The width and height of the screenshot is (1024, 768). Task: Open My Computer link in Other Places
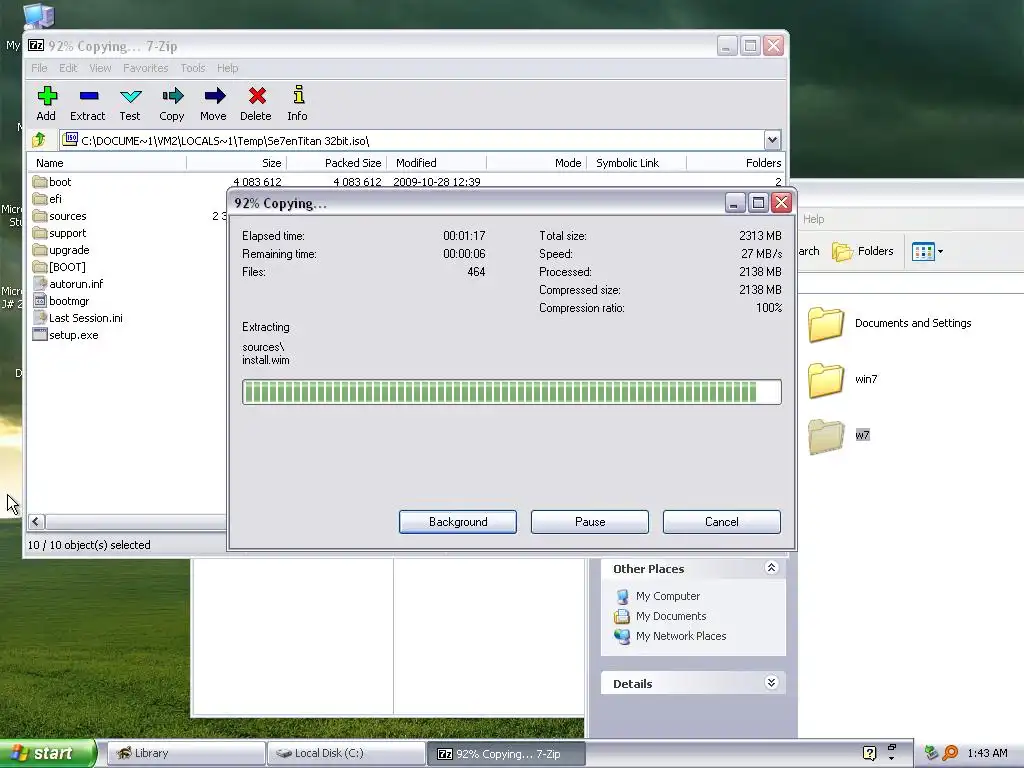click(658, 596)
